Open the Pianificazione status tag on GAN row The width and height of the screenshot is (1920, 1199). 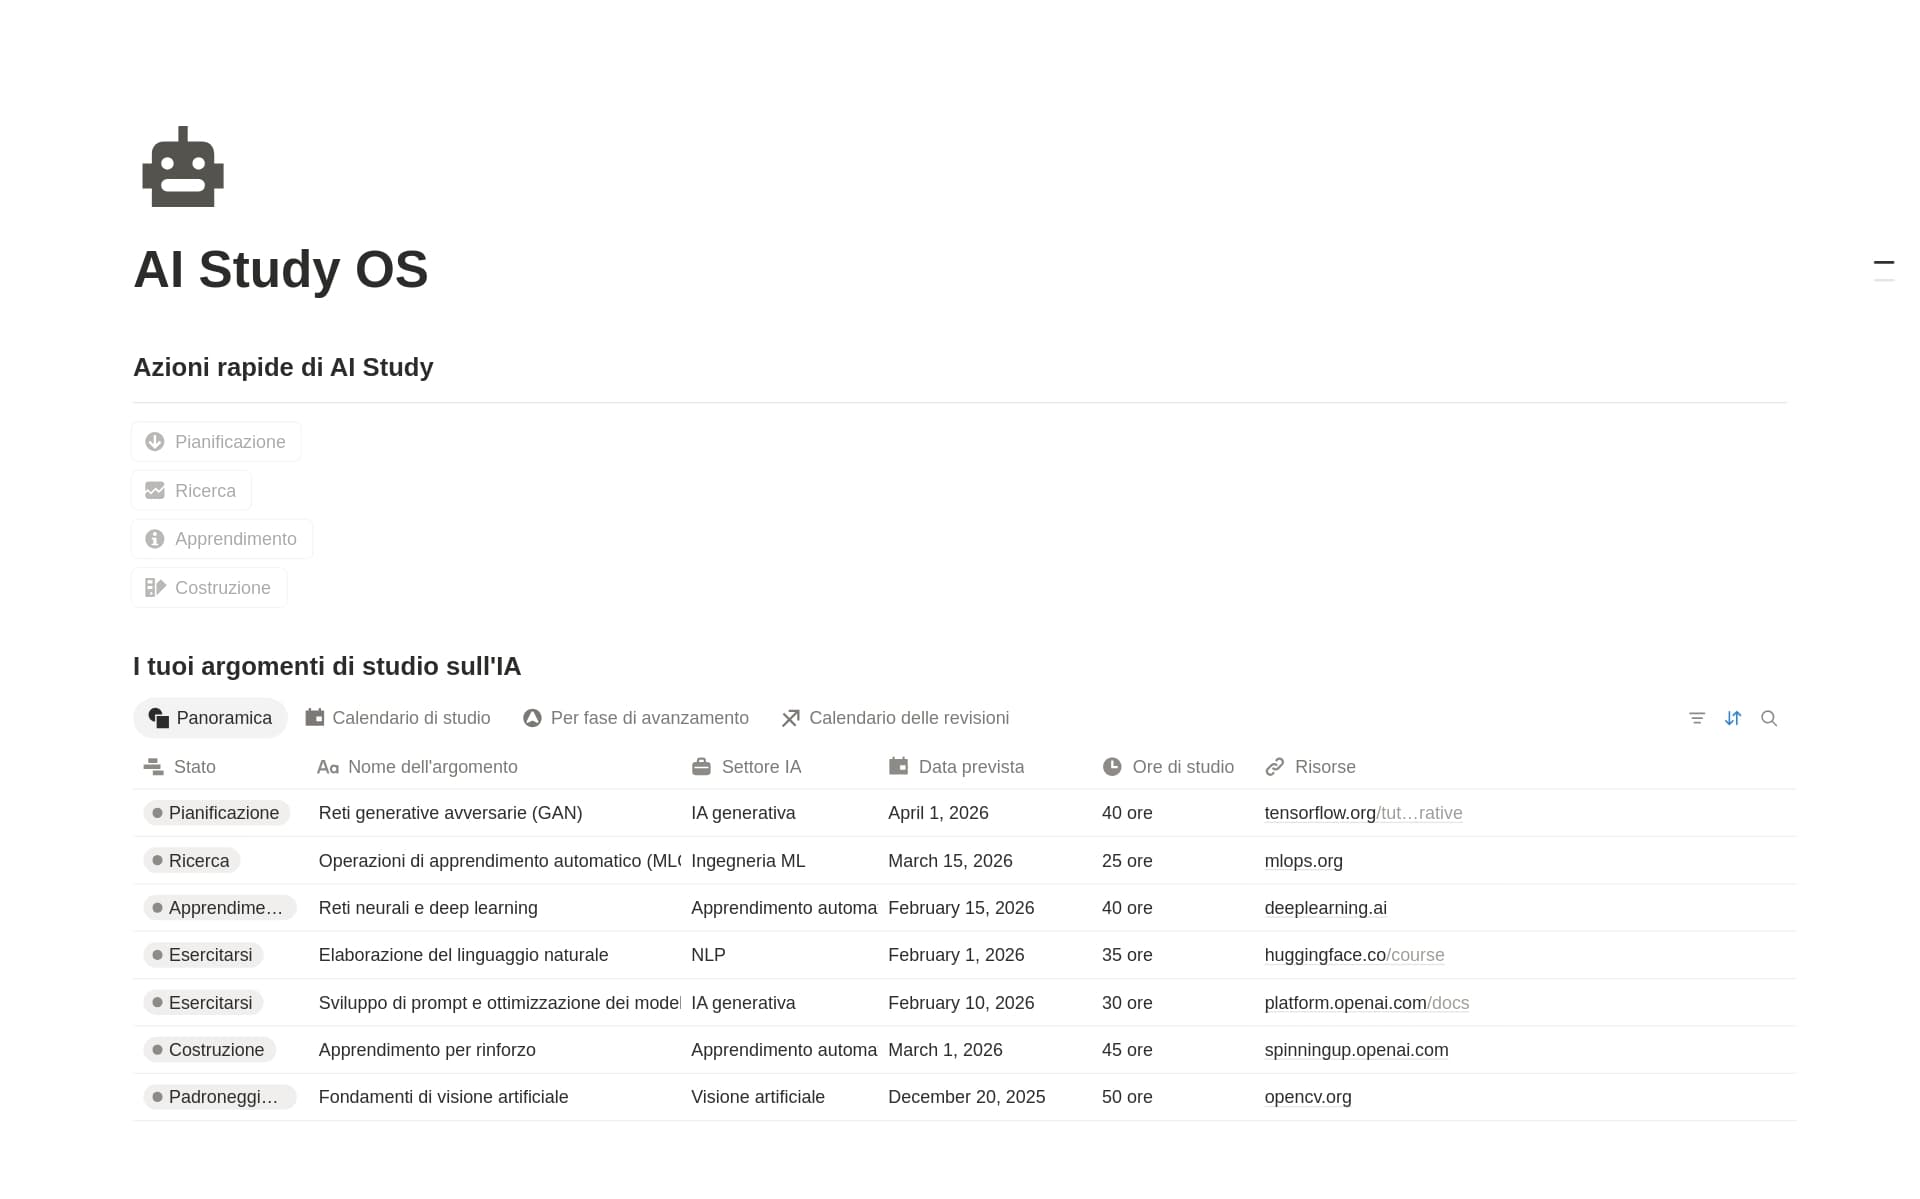pos(217,813)
